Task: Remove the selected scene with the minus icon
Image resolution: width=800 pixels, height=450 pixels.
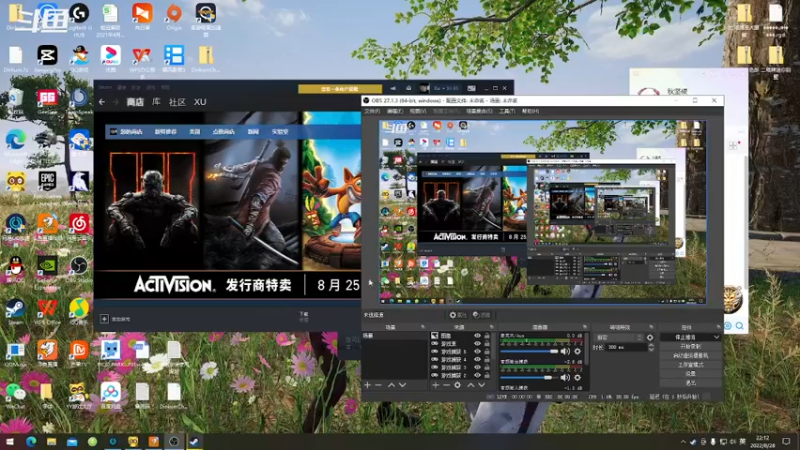Action: click(x=379, y=385)
